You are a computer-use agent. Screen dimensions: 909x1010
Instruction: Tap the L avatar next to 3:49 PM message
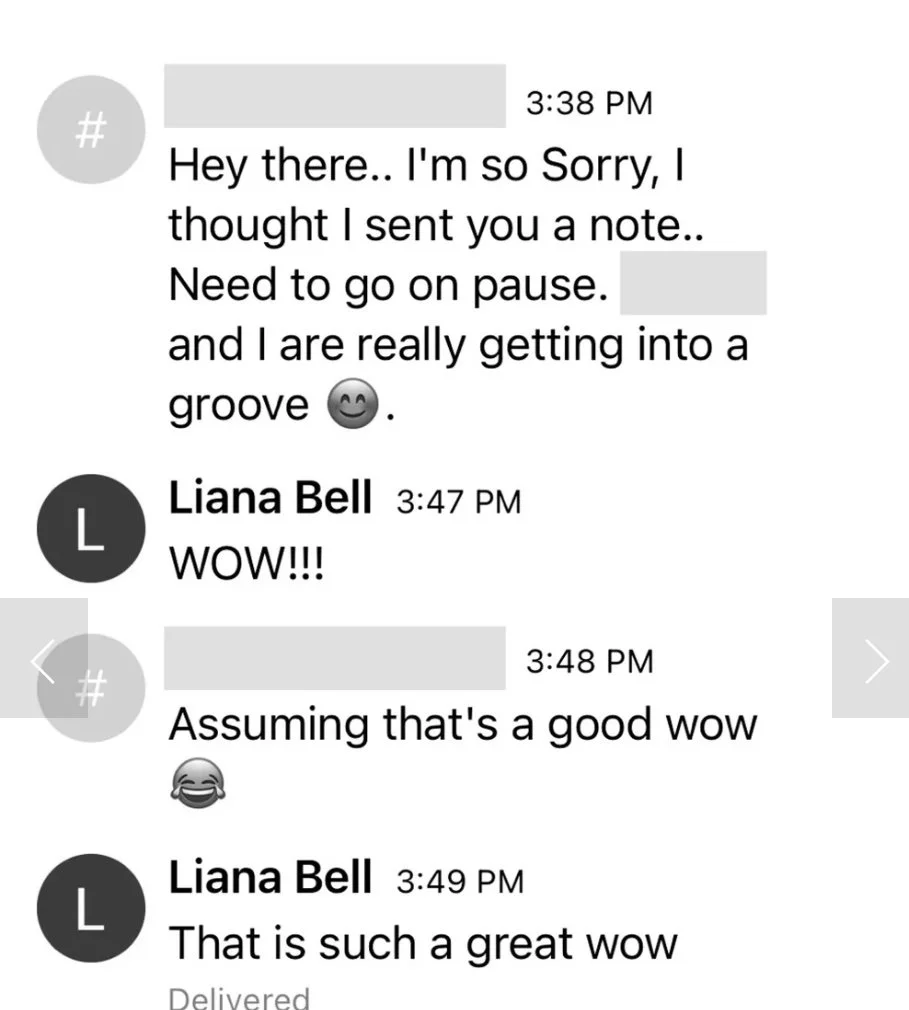click(91, 908)
